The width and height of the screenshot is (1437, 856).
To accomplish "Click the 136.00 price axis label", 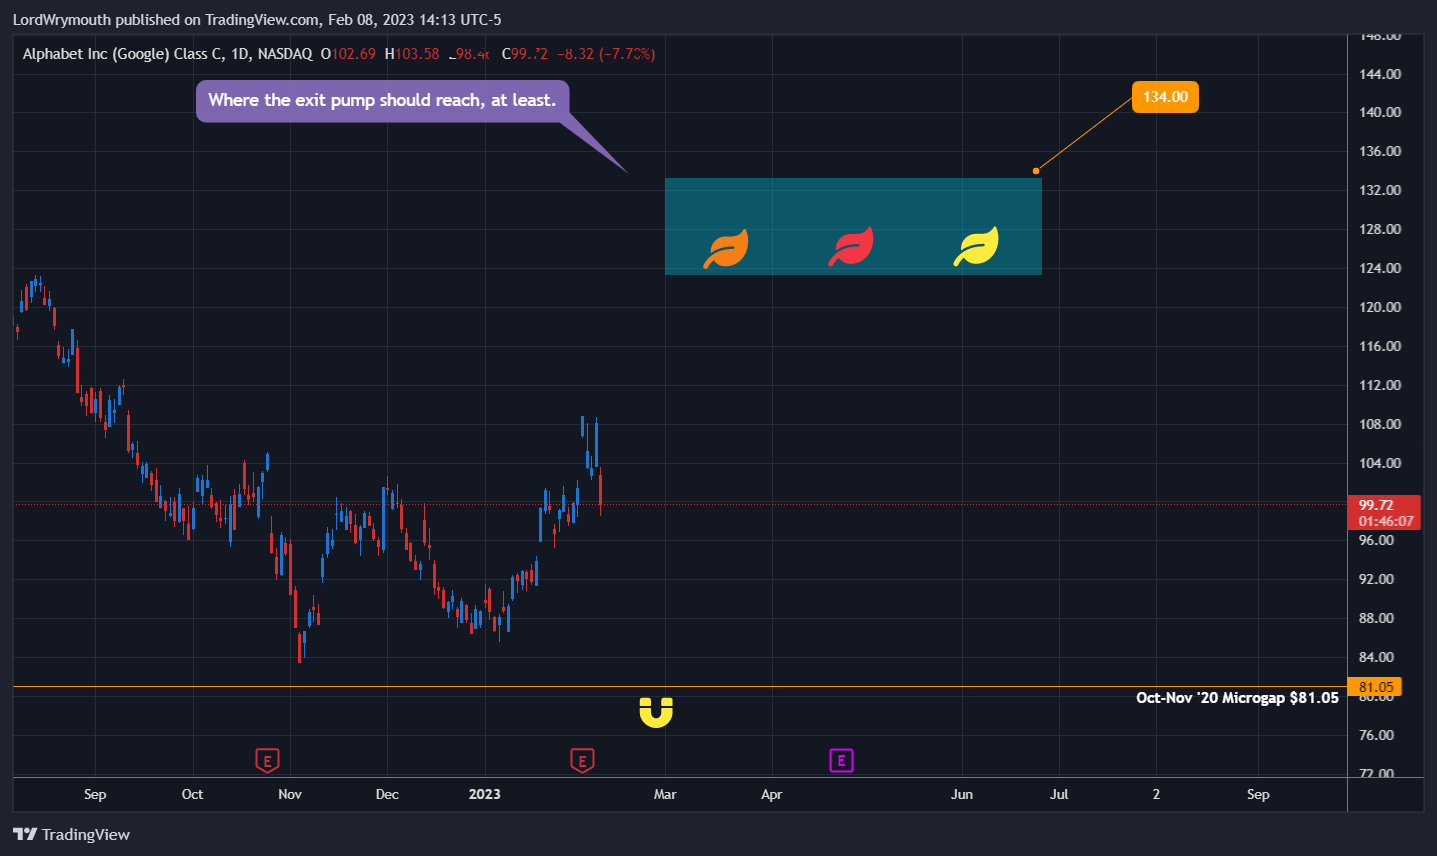I will click(x=1380, y=151).
